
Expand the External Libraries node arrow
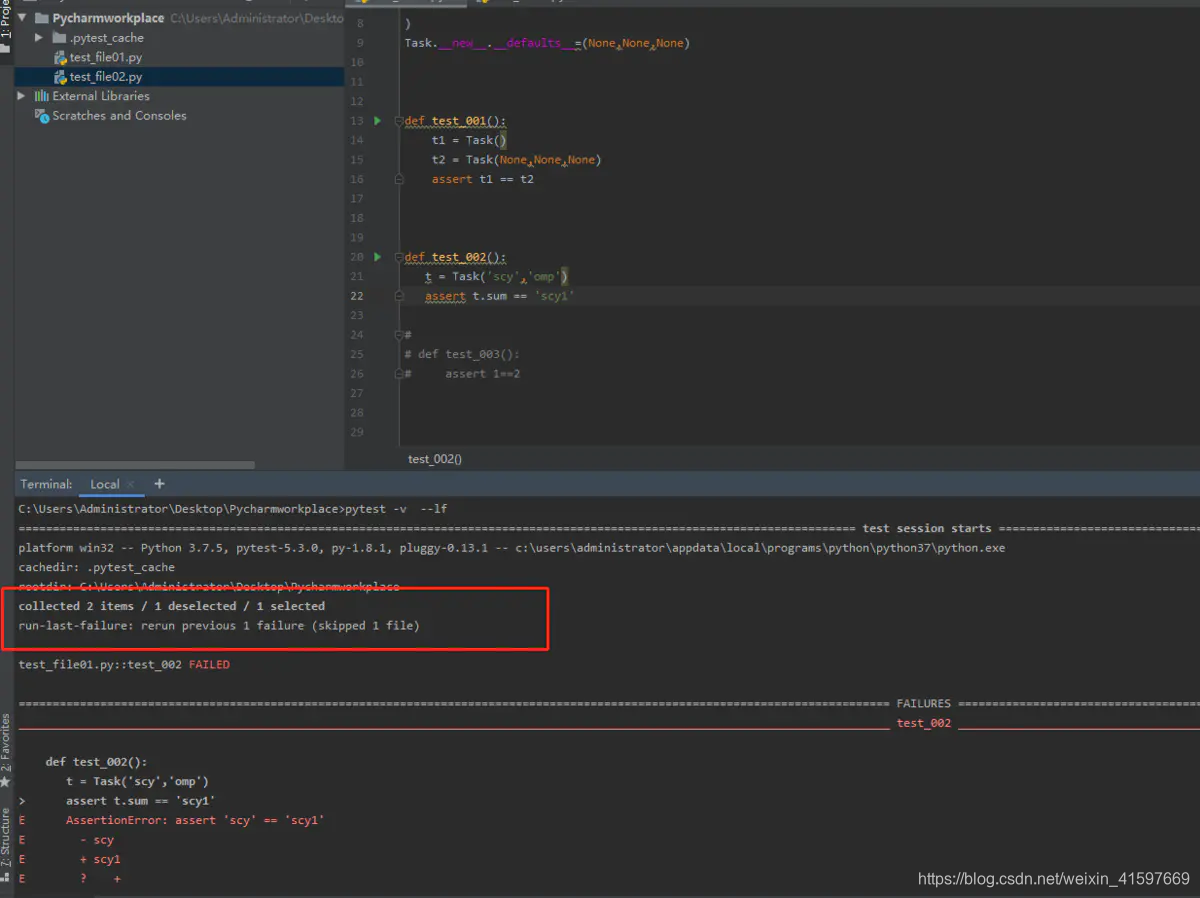22,96
